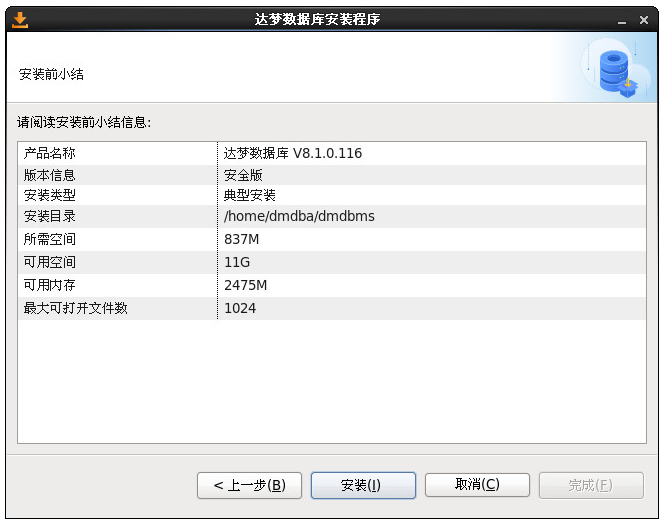
Task: Select the 版本信息 row label
Action: tap(50, 175)
